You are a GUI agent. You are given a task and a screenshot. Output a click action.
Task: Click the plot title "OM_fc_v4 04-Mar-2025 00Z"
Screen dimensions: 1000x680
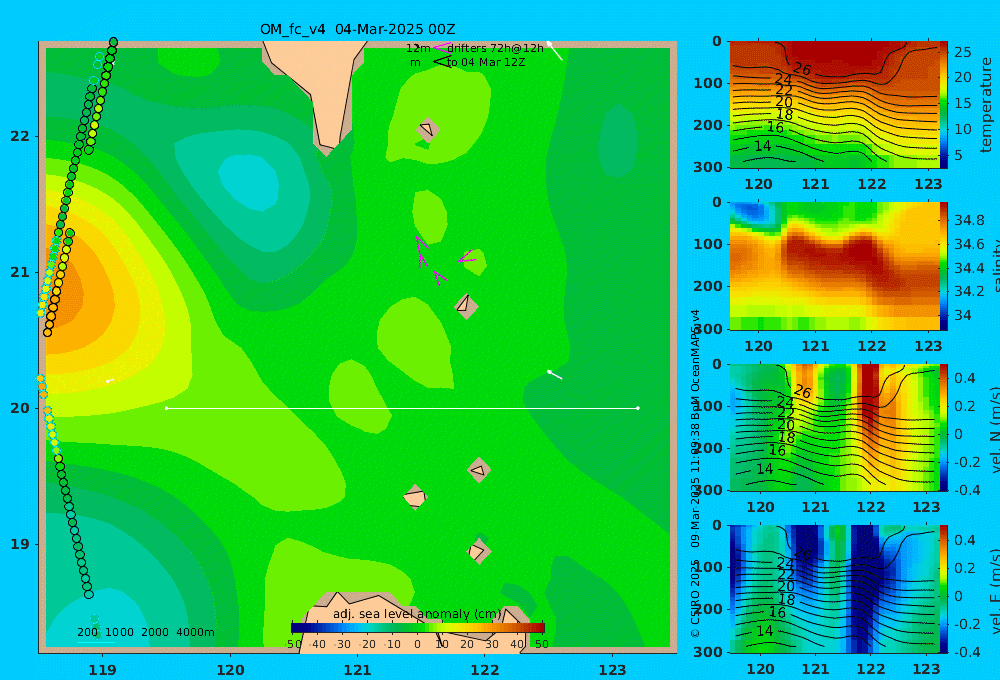pyautogui.click(x=357, y=29)
